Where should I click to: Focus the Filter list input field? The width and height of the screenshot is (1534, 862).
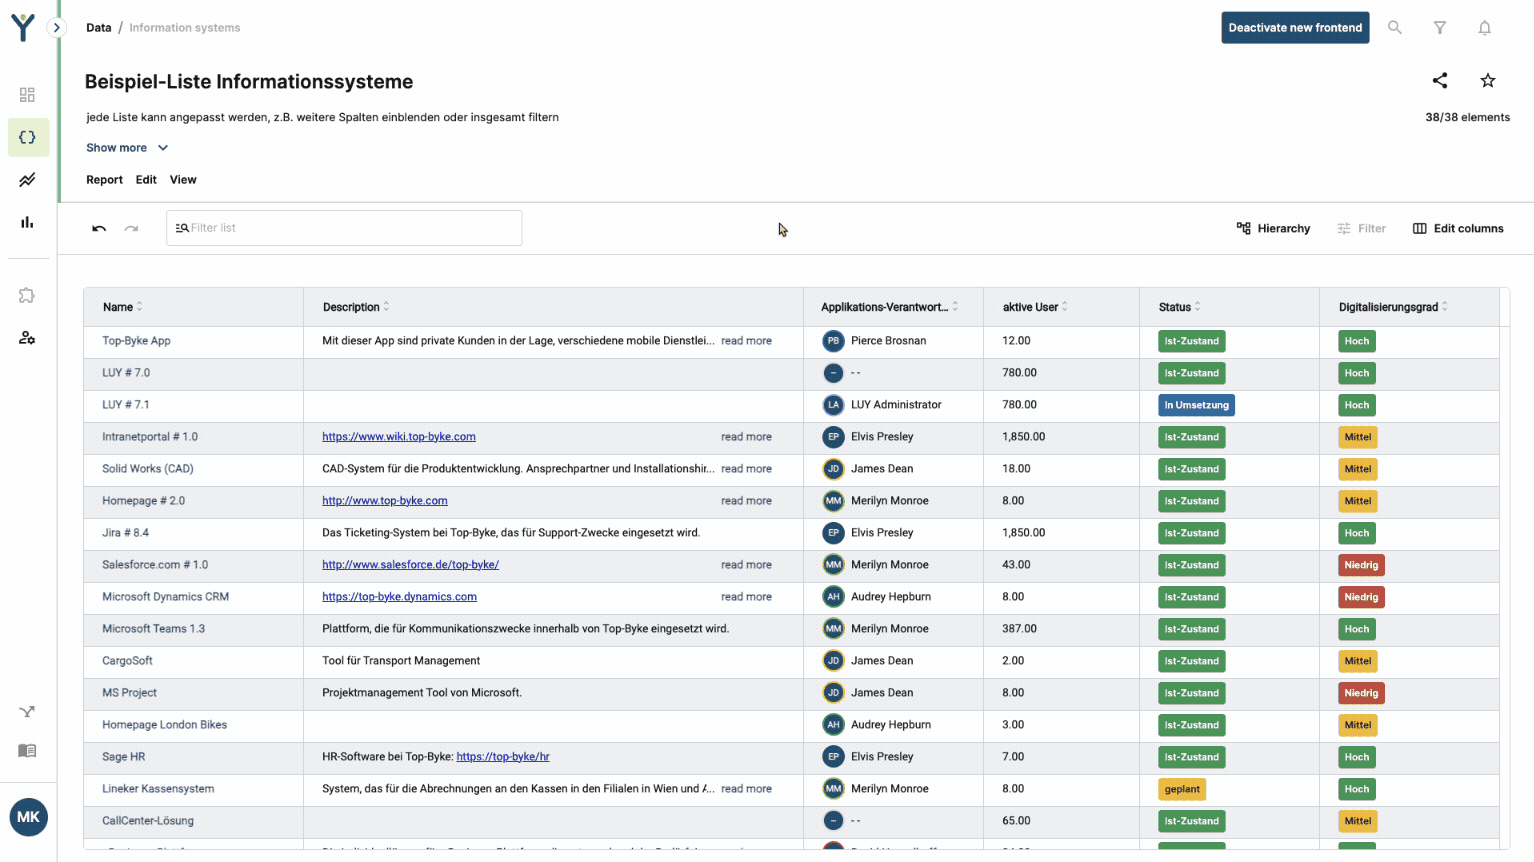pyautogui.click(x=350, y=228)
